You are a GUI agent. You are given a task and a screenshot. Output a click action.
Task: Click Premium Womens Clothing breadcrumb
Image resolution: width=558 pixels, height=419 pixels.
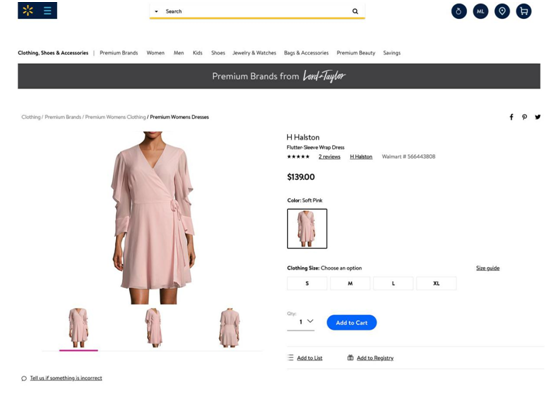coord(115,117)
